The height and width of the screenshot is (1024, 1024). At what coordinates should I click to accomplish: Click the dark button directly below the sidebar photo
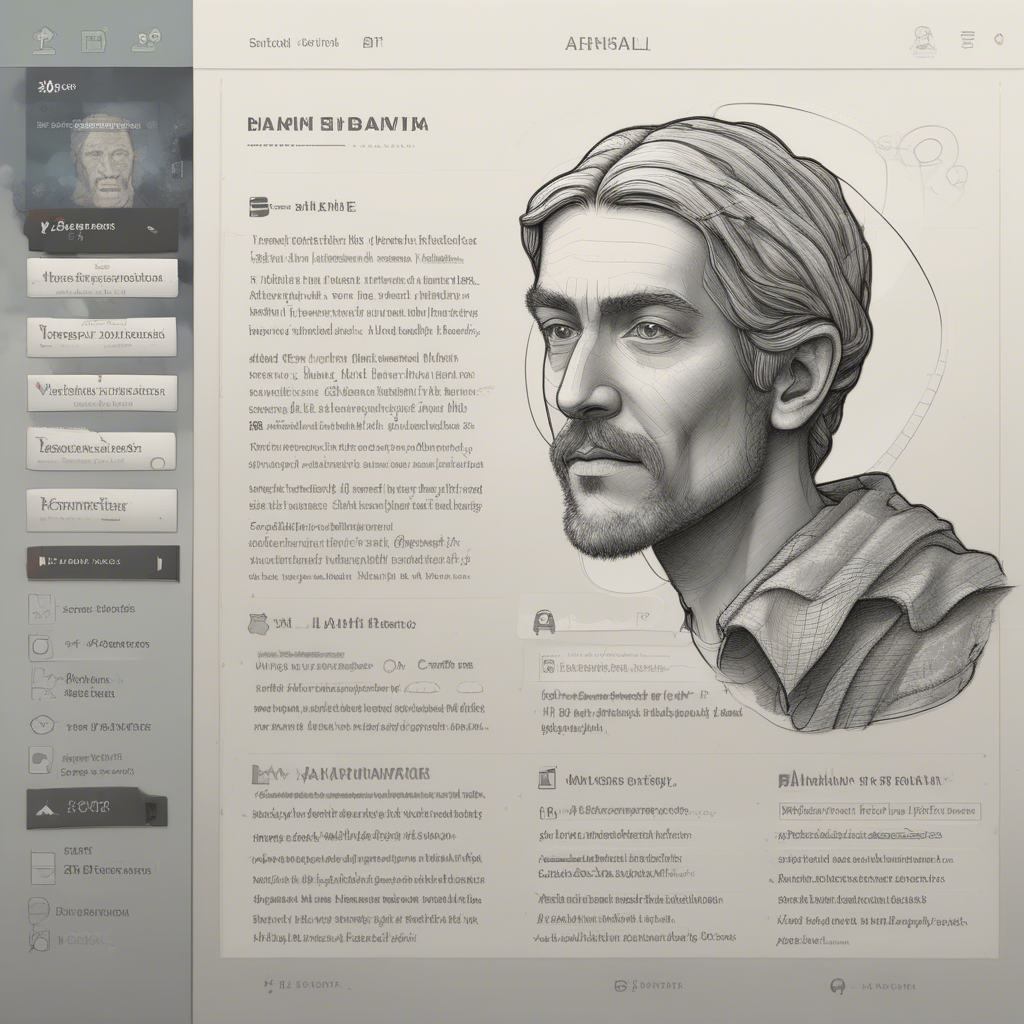click(x=103, y=231)
